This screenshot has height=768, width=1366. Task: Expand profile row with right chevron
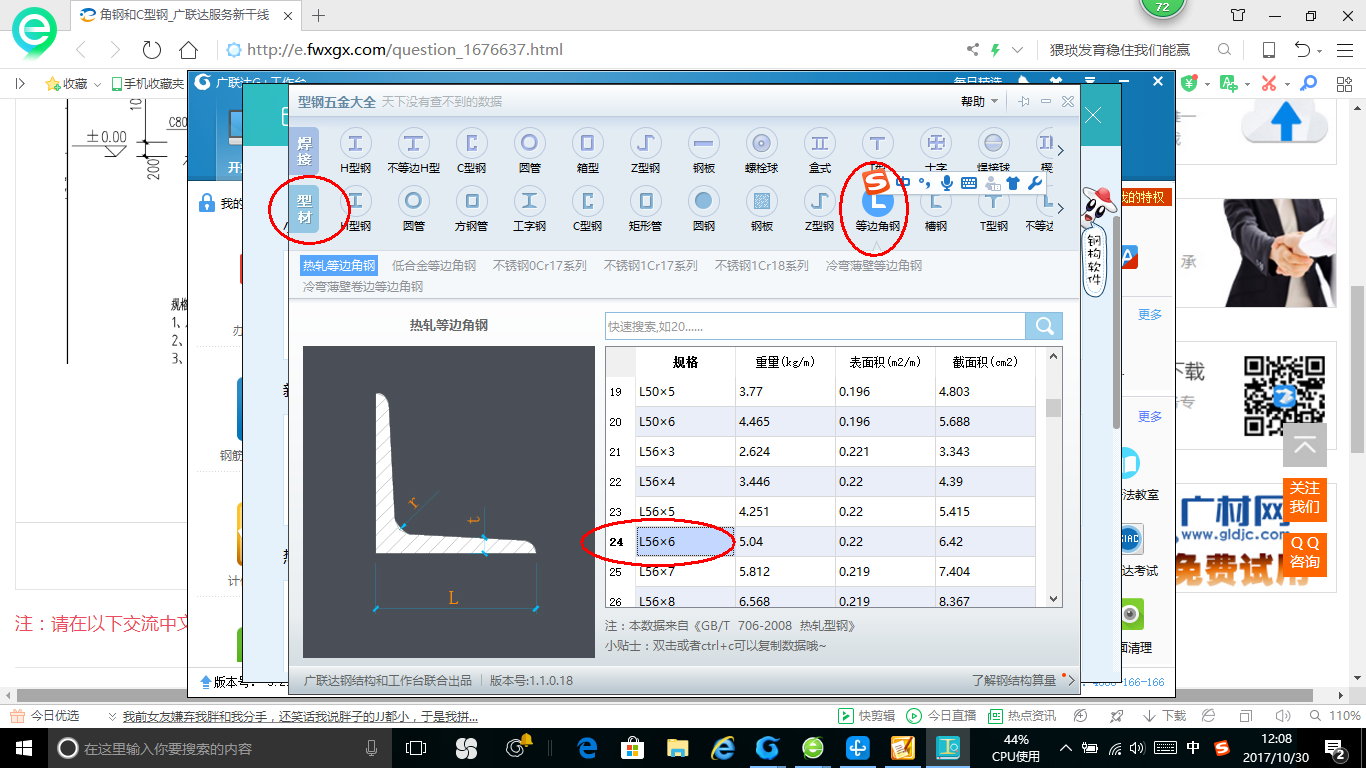pos(1061,209)
